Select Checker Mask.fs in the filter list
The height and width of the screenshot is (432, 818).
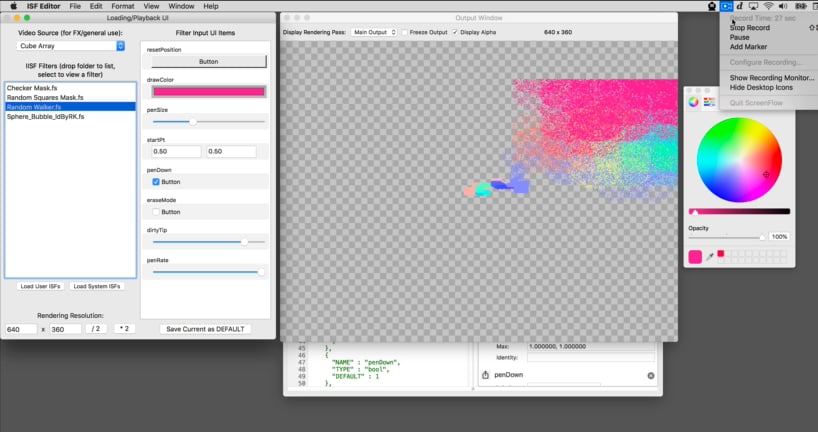point(32,88)
